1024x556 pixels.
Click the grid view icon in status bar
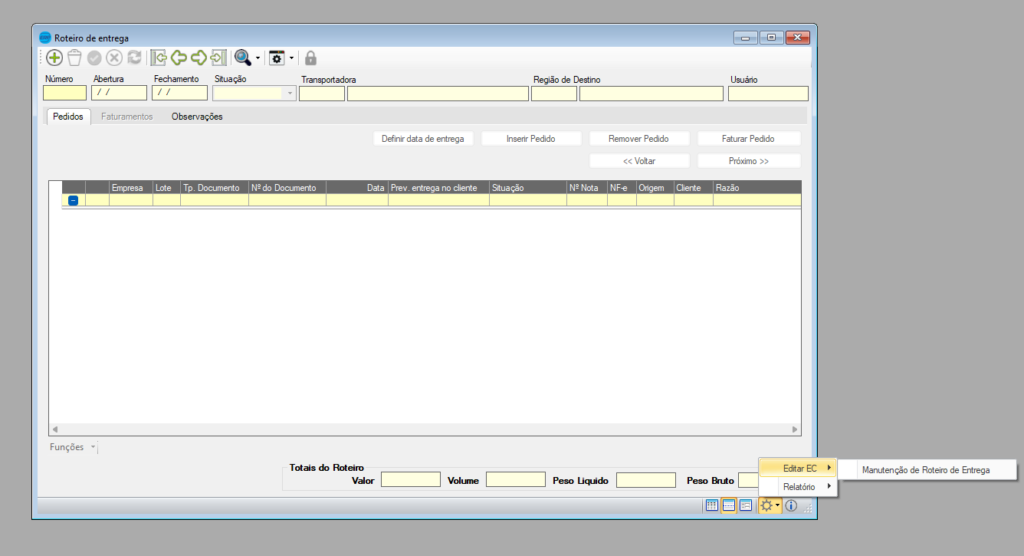coord(712,506)
